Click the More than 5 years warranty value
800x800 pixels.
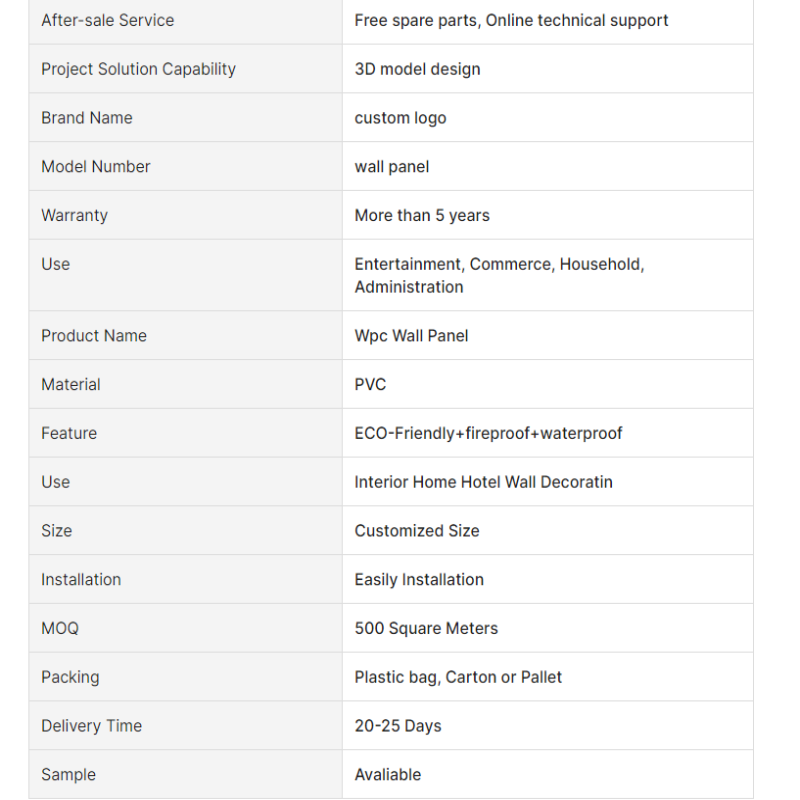coord(422,215)
